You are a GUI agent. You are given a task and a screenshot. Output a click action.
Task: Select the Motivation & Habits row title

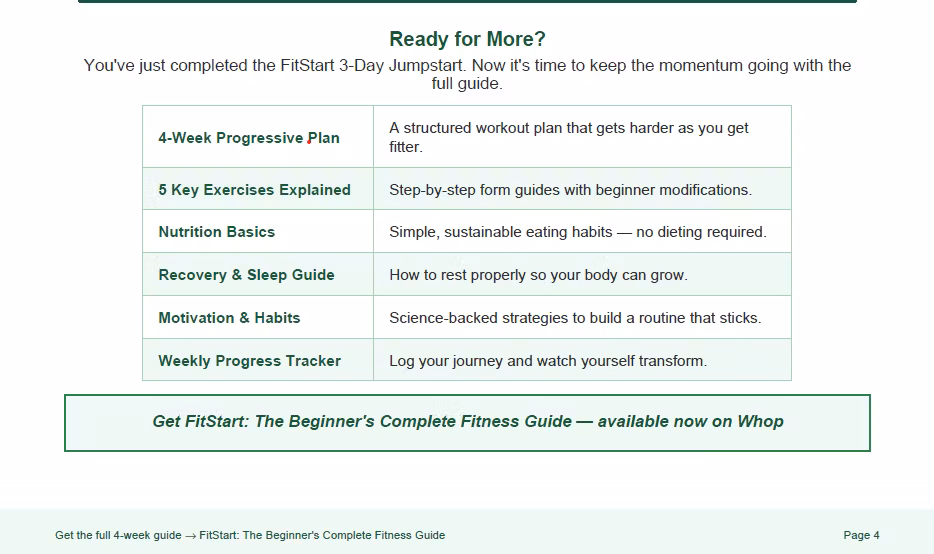[229, 318]
